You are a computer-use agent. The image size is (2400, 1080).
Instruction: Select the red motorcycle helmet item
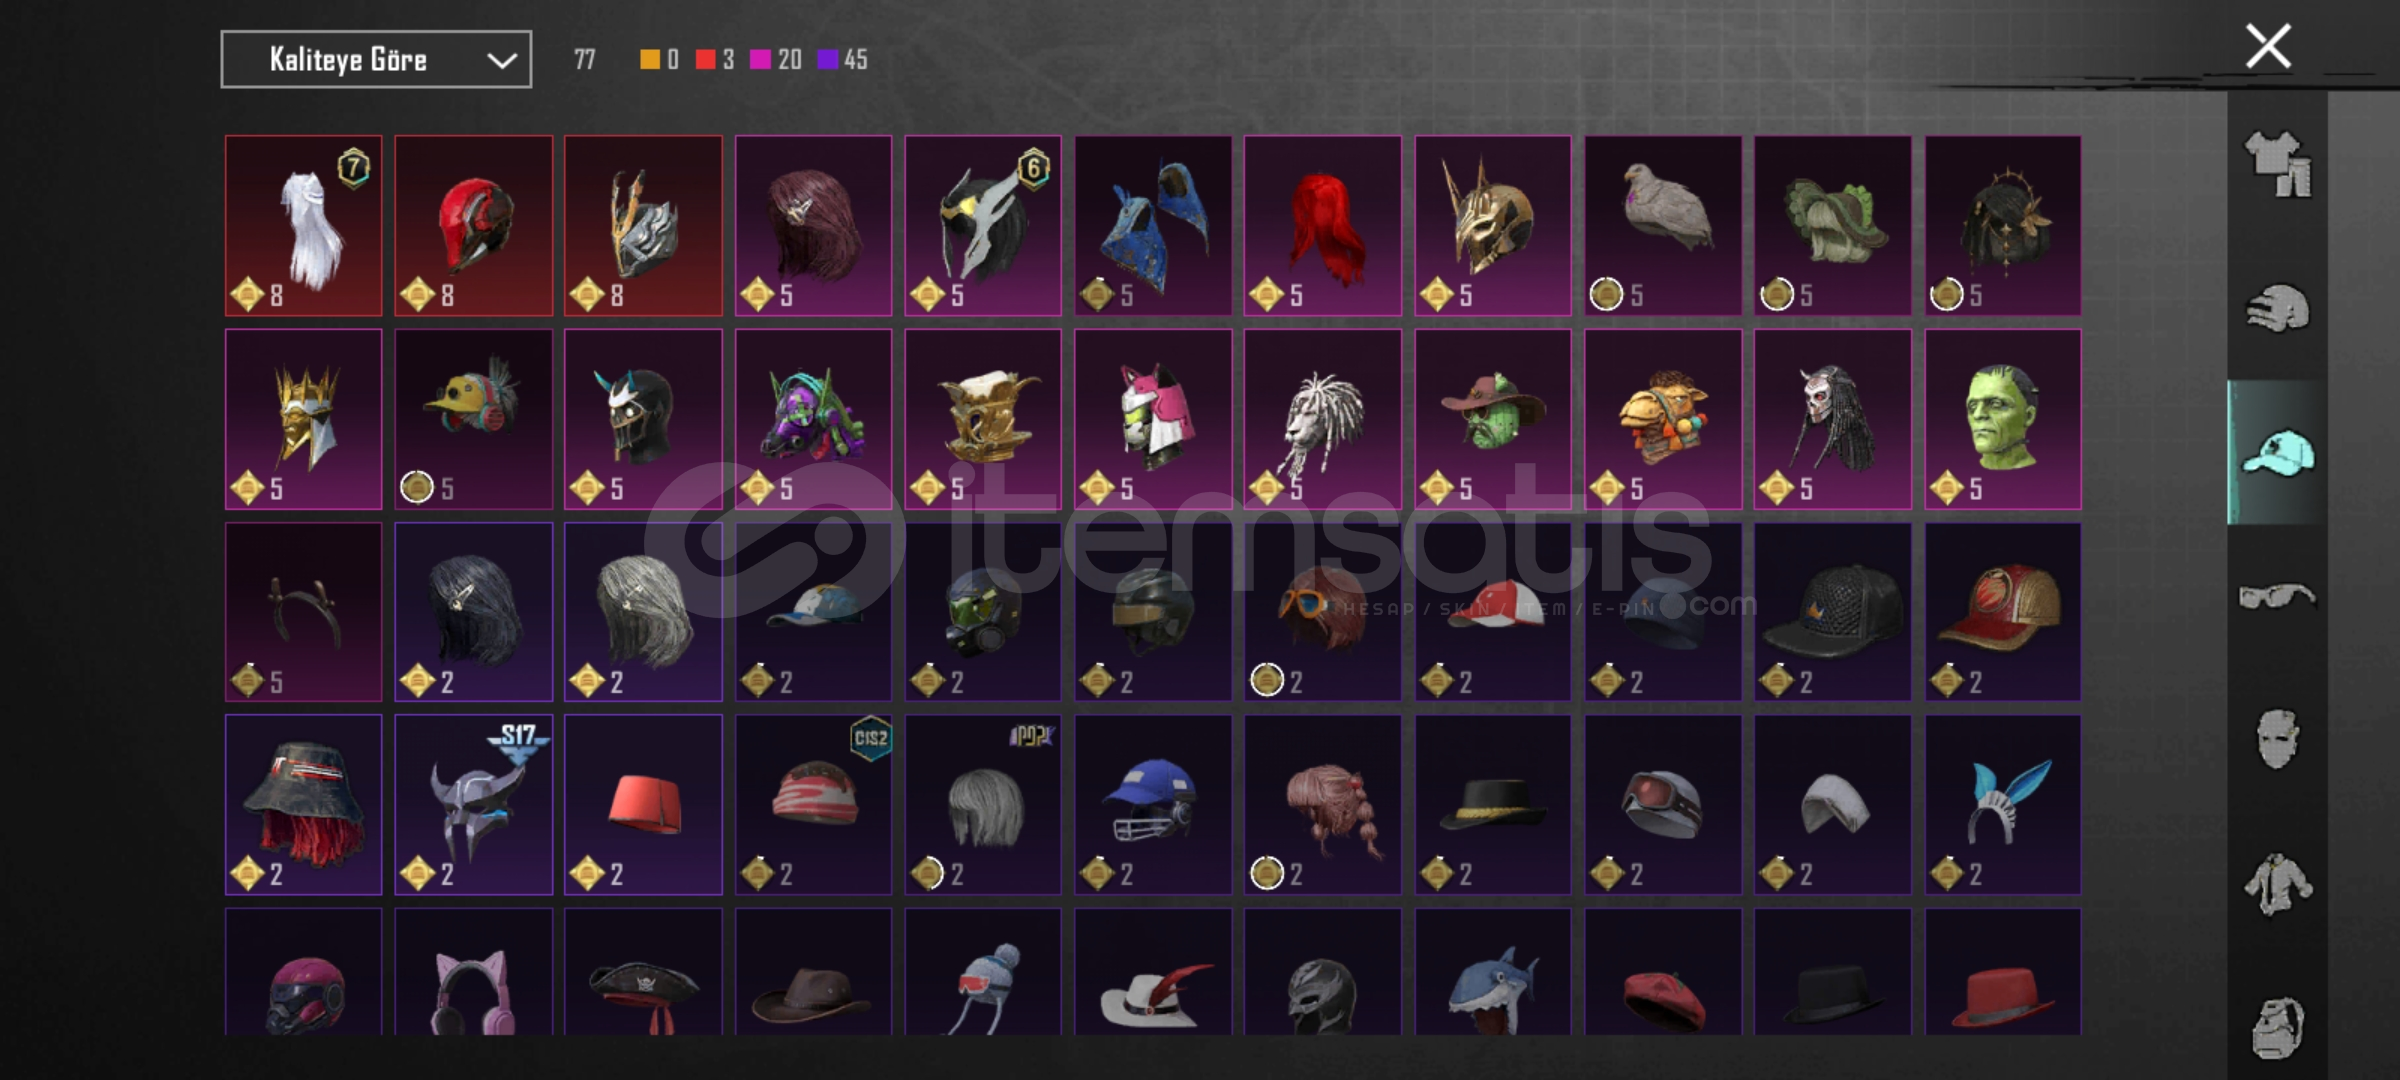click(x=473, y=226)
